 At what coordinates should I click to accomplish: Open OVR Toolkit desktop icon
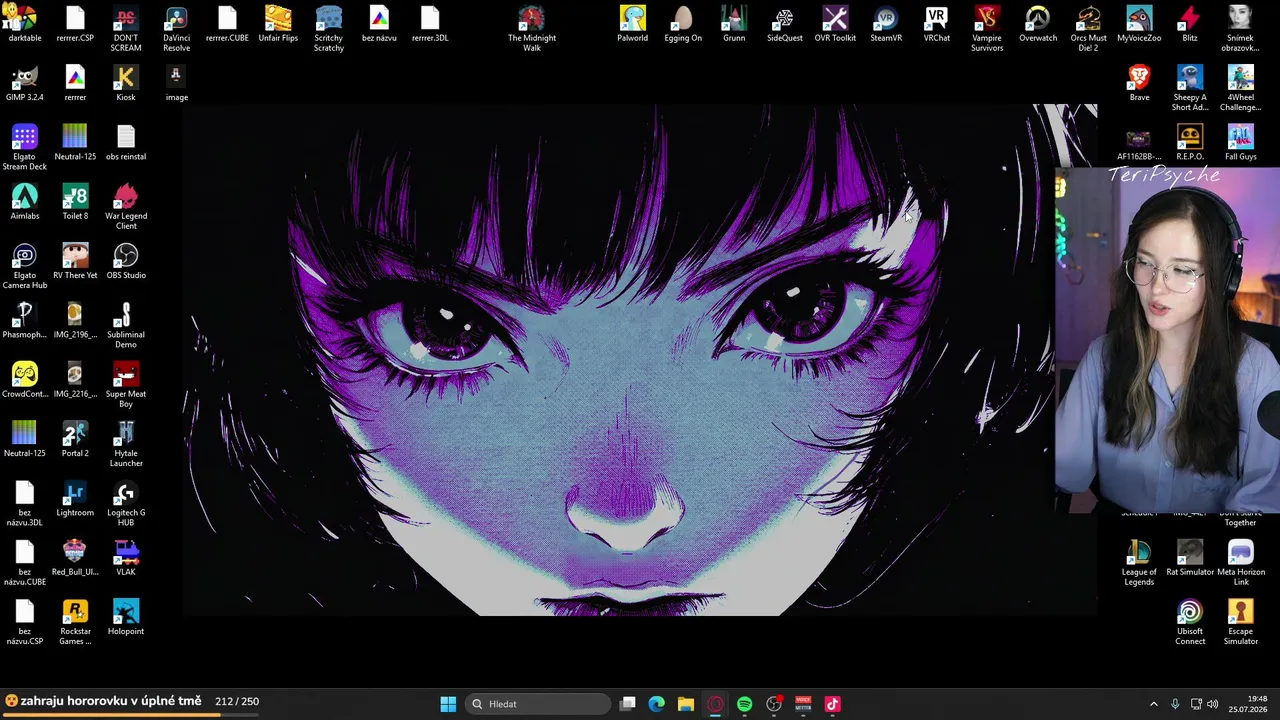click(835, 25)
